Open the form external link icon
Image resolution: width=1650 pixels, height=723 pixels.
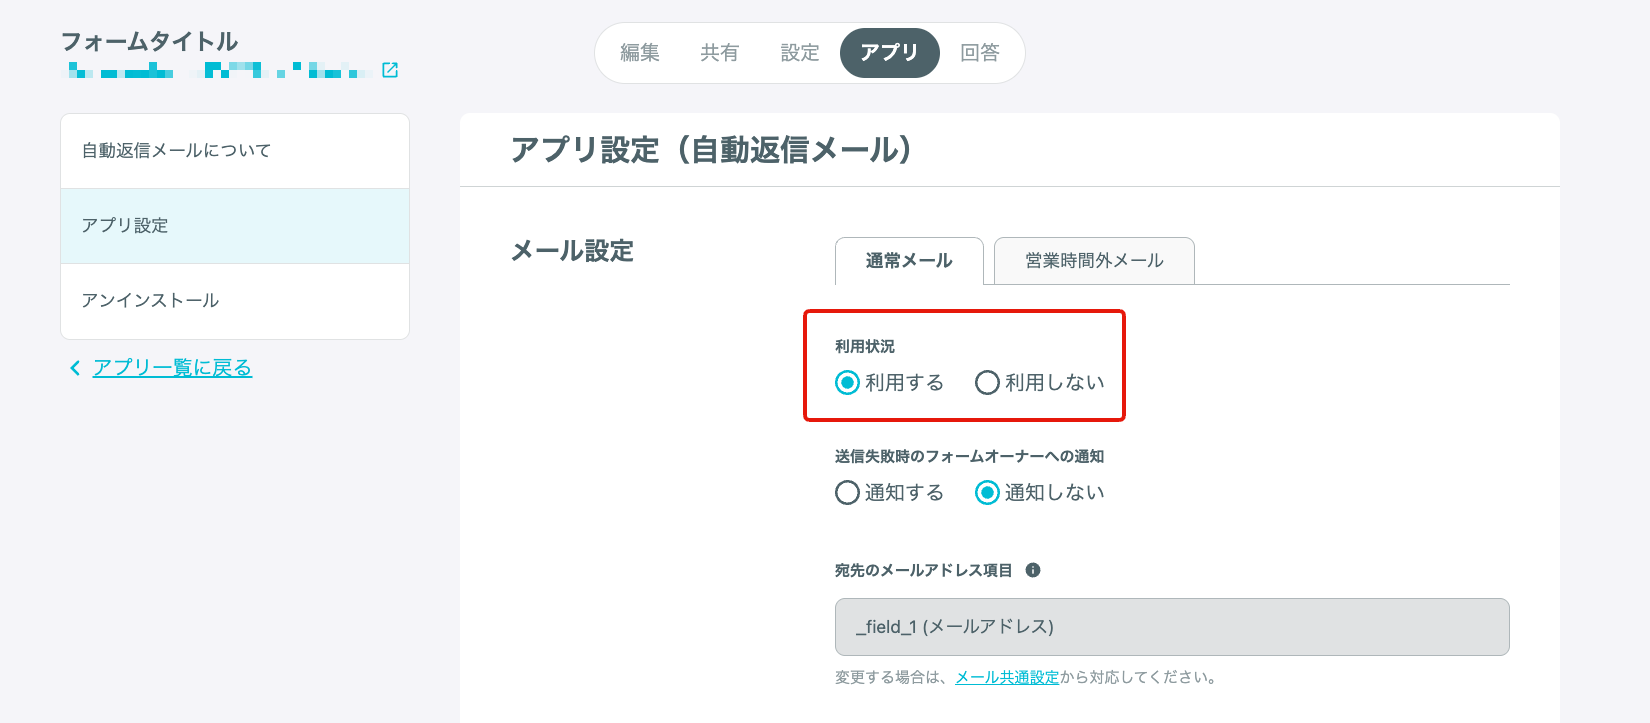pyautogui.click(x=390, y=70)
